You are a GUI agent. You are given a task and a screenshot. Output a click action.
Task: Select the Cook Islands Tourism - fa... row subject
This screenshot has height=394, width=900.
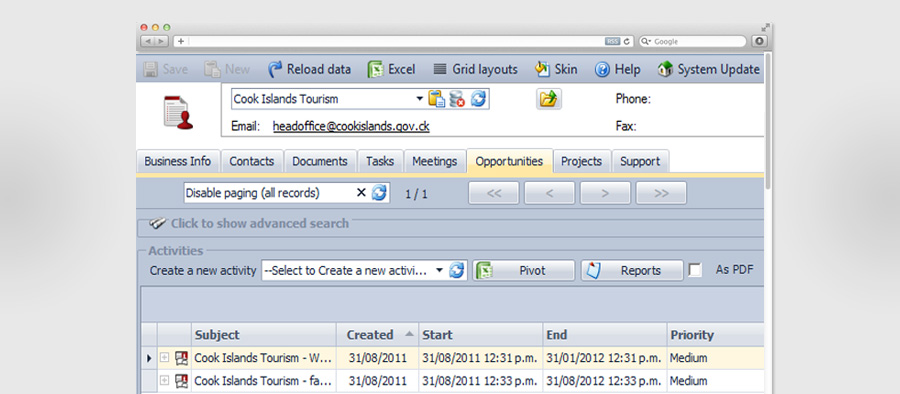click(263, 380)
